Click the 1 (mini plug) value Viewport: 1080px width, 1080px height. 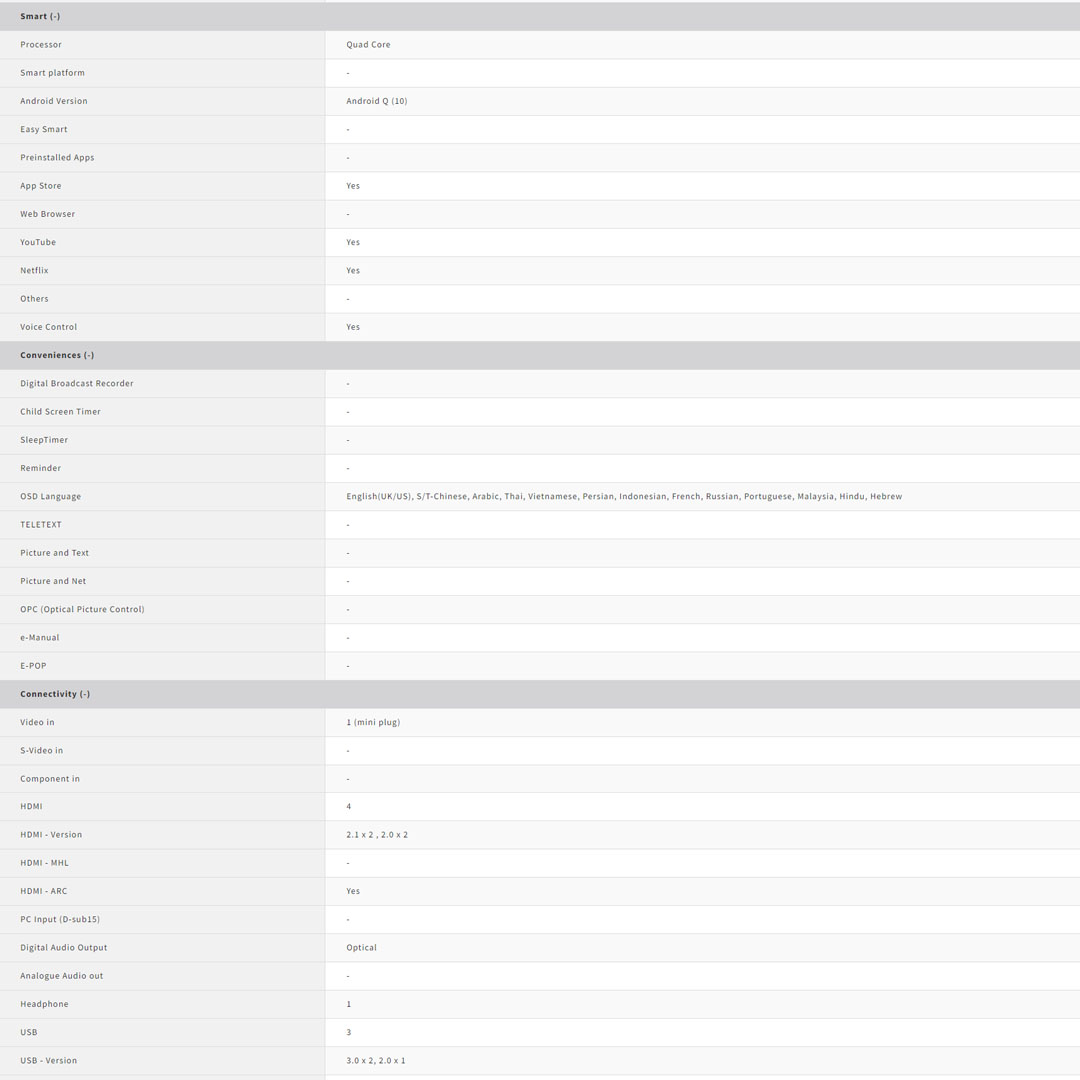click(373, 722)
